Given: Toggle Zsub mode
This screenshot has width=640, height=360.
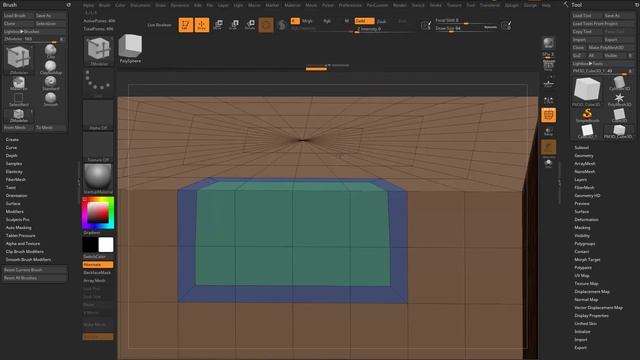Looking at the screenshot, I should (381, 21).
